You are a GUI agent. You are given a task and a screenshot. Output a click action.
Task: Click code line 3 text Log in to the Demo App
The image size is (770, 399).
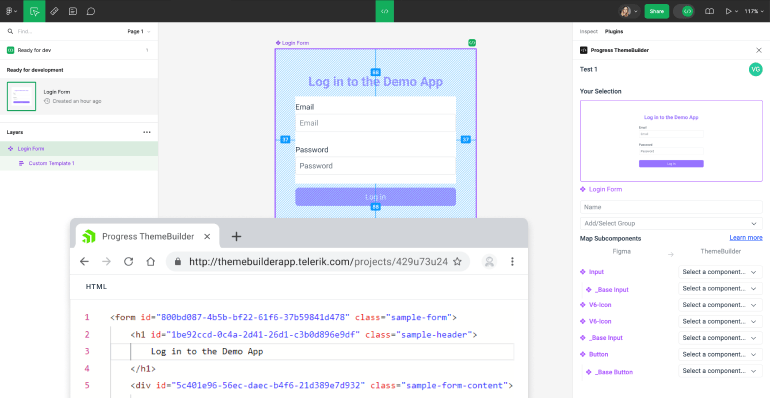click(207, 351)
